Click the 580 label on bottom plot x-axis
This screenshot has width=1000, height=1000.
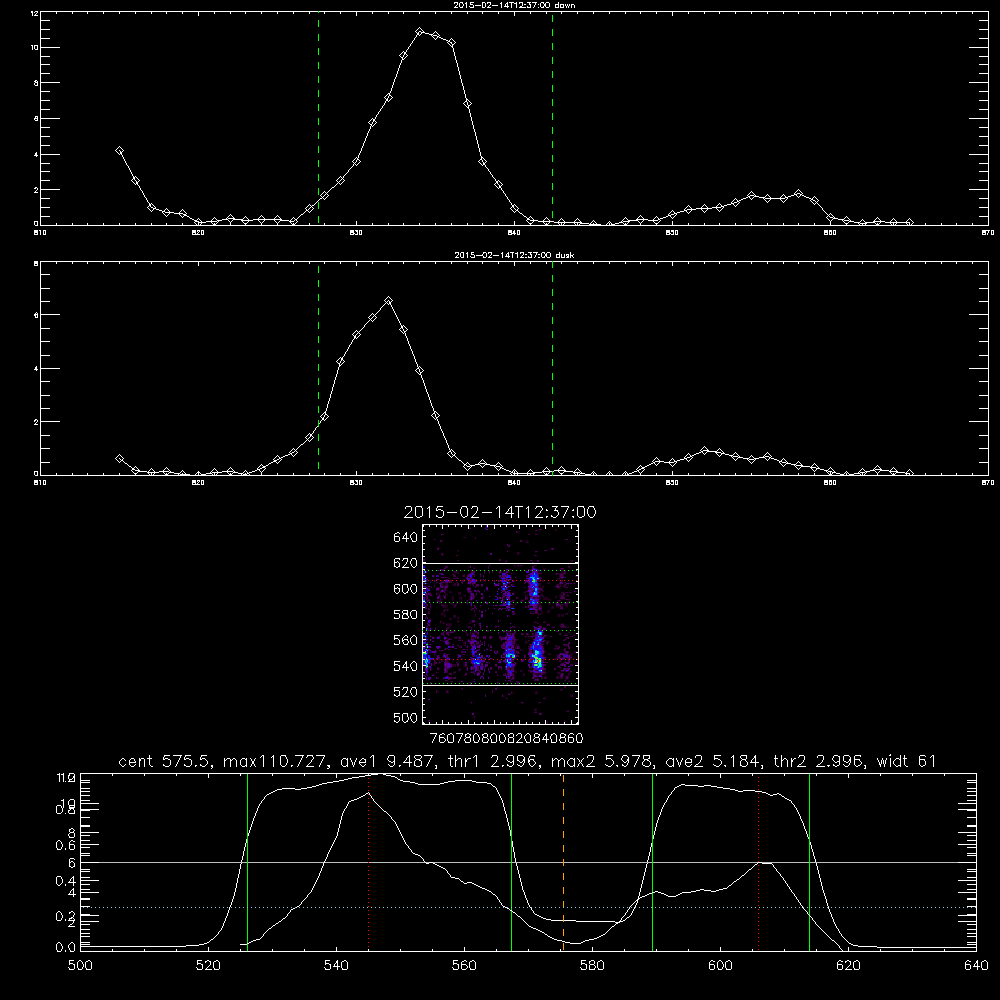pos(592,966)
